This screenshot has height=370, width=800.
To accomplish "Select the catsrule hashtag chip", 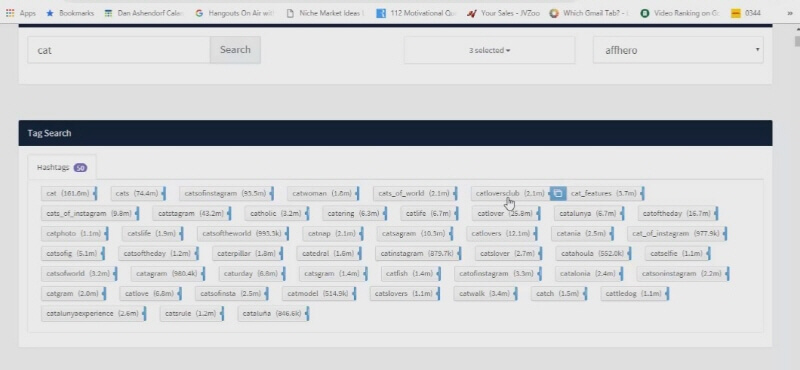I will (x=192, y=313).
